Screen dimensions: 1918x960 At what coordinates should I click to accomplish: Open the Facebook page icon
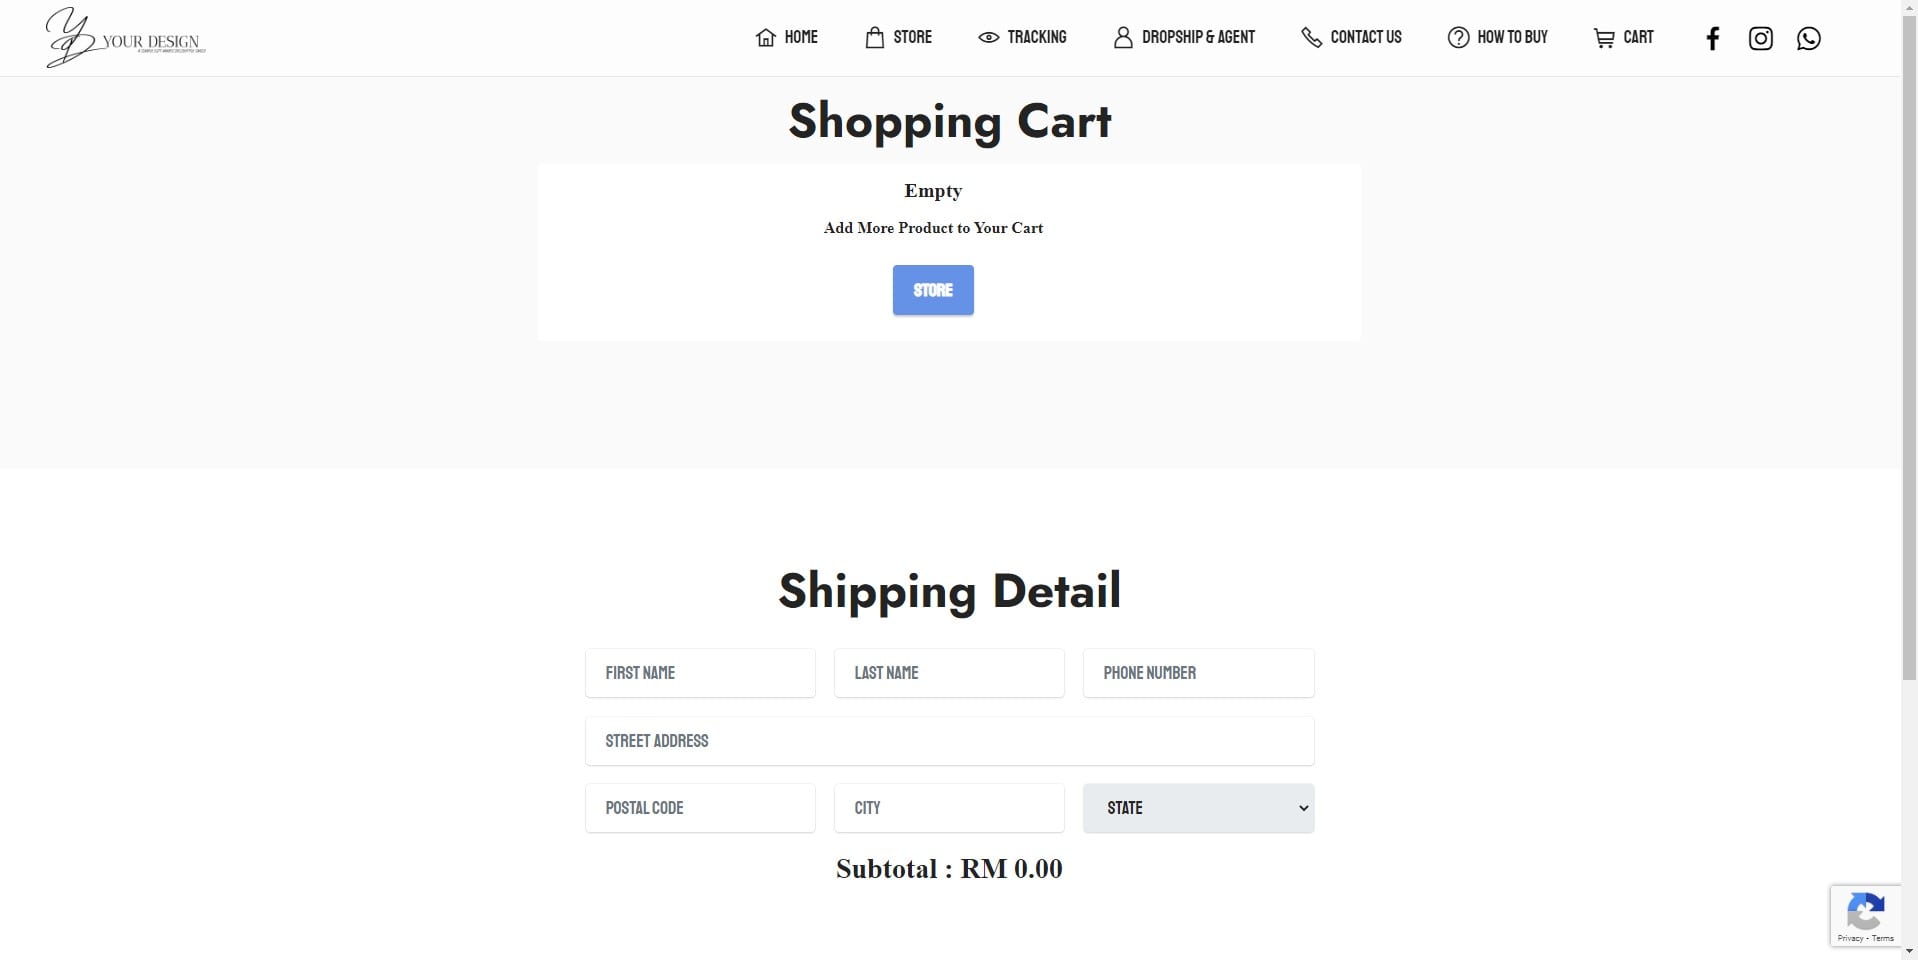click(1712, 38)
